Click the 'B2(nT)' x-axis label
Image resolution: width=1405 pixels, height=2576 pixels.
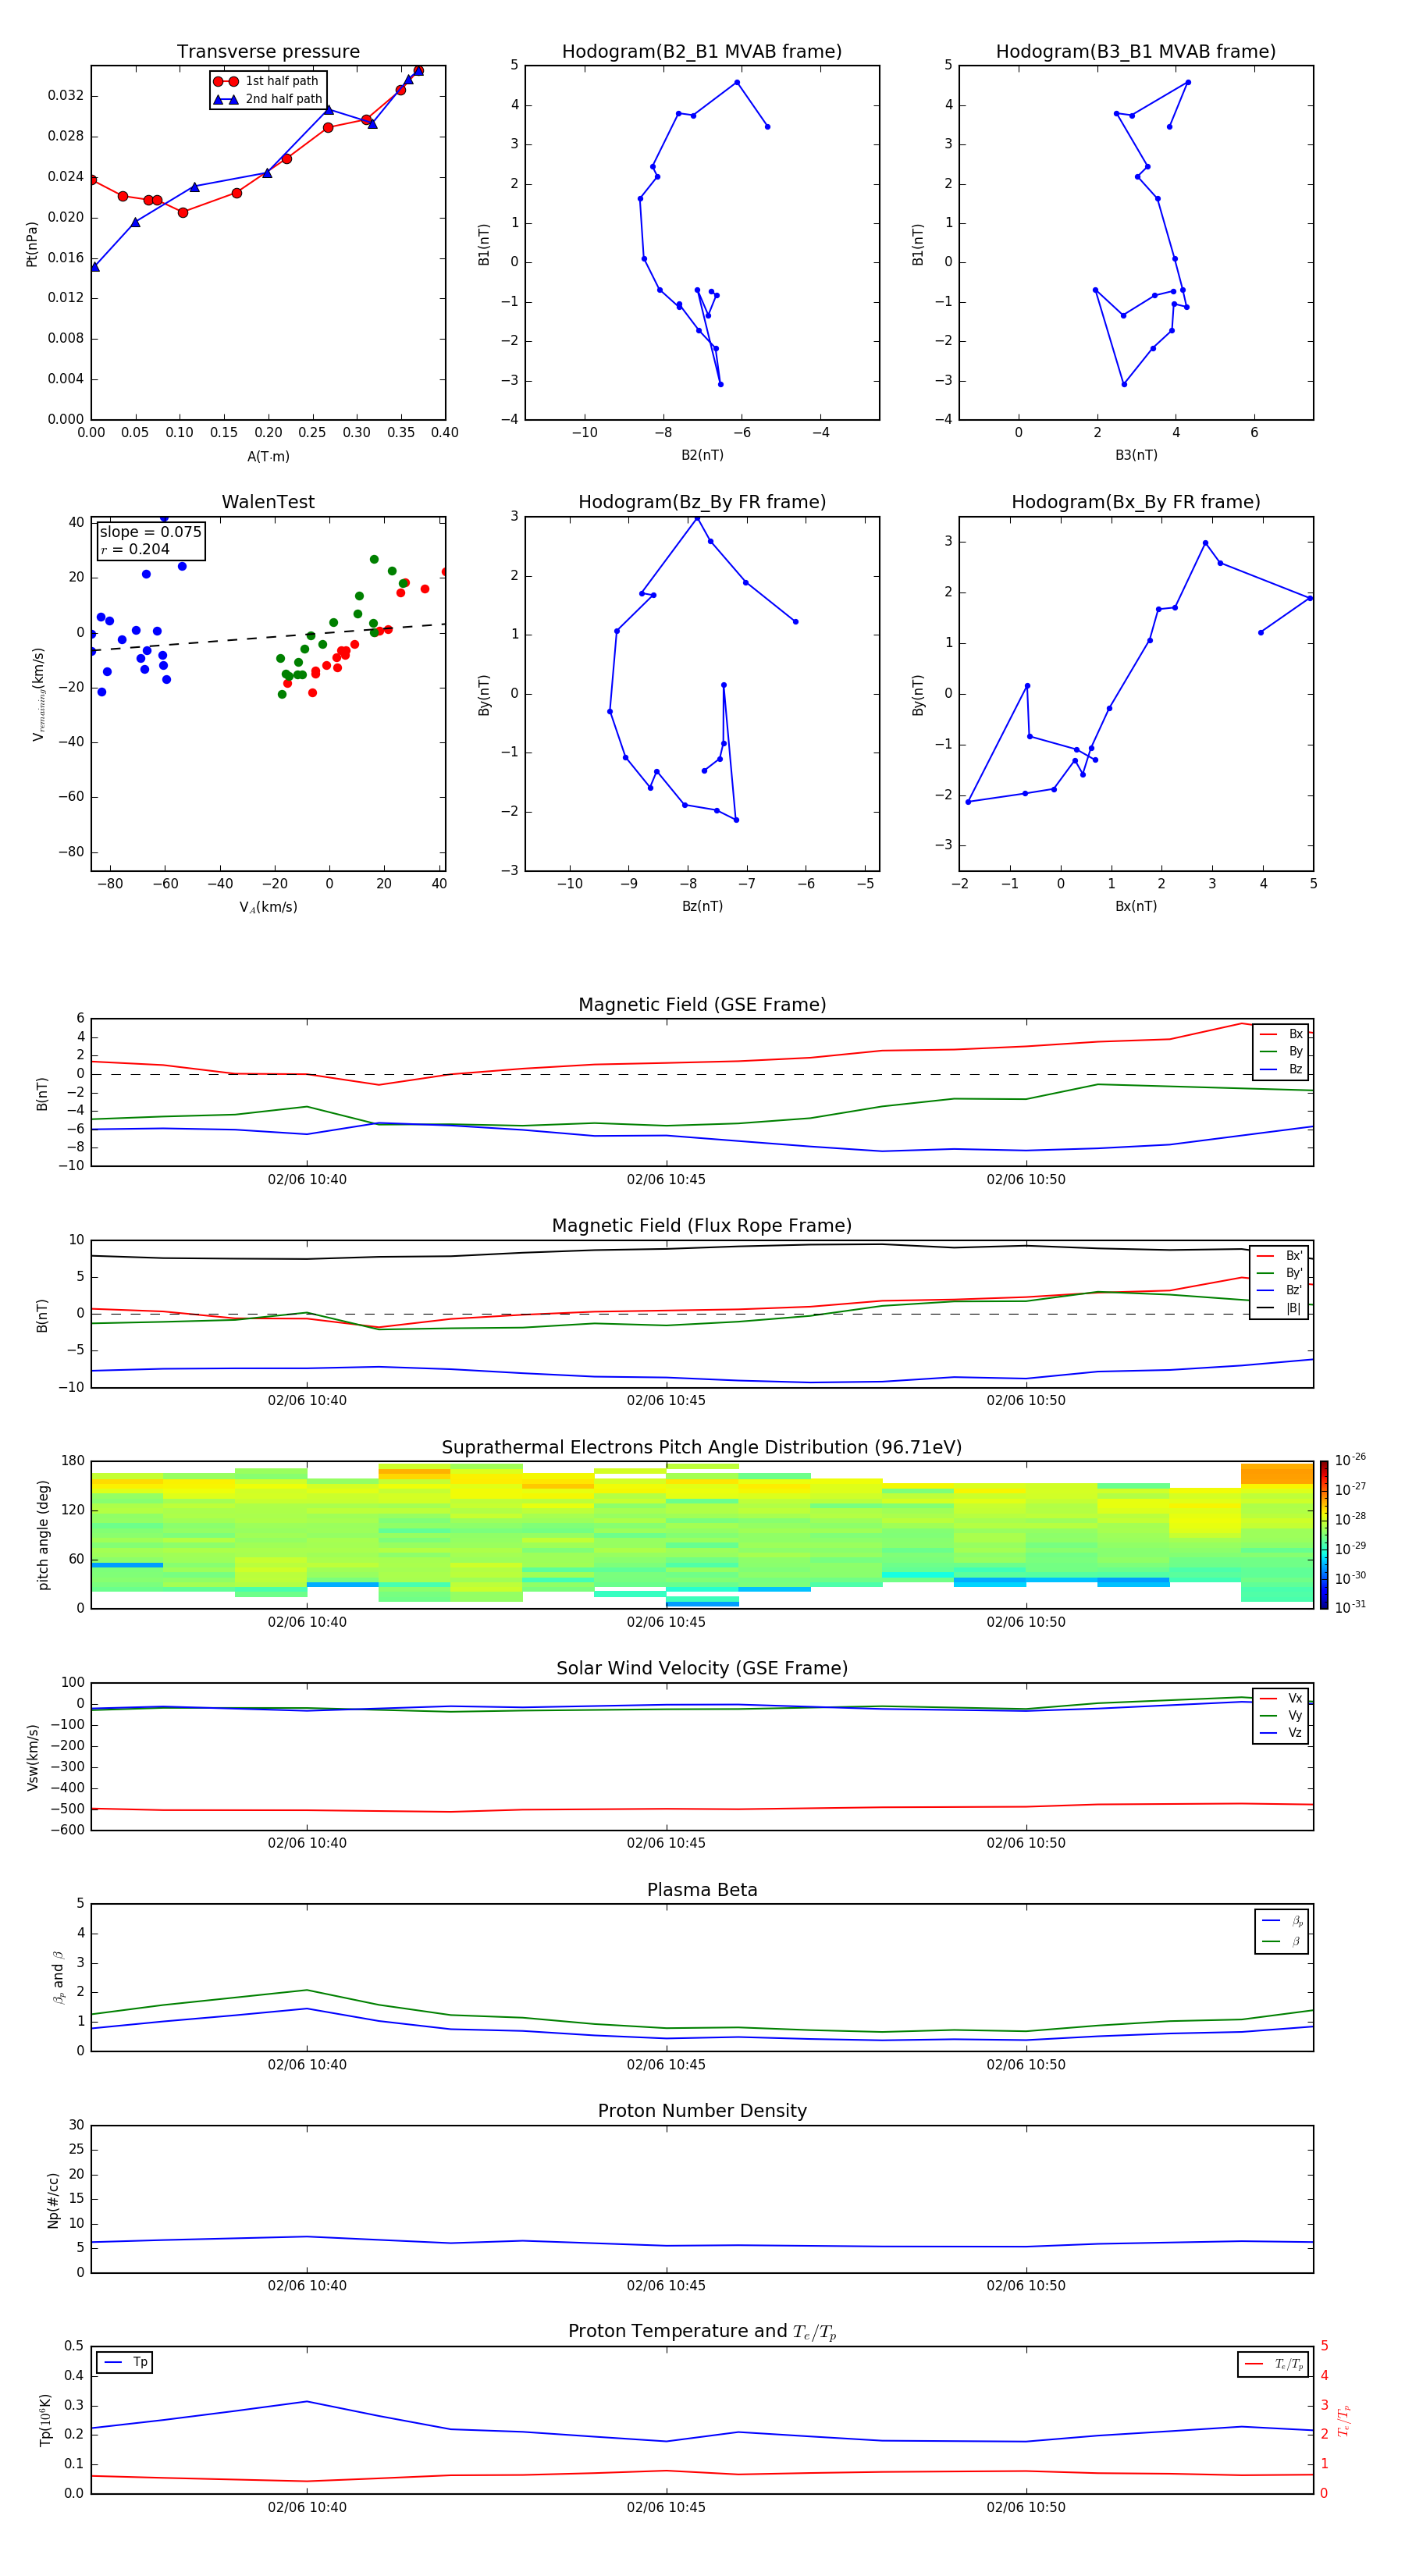point(702,455)
